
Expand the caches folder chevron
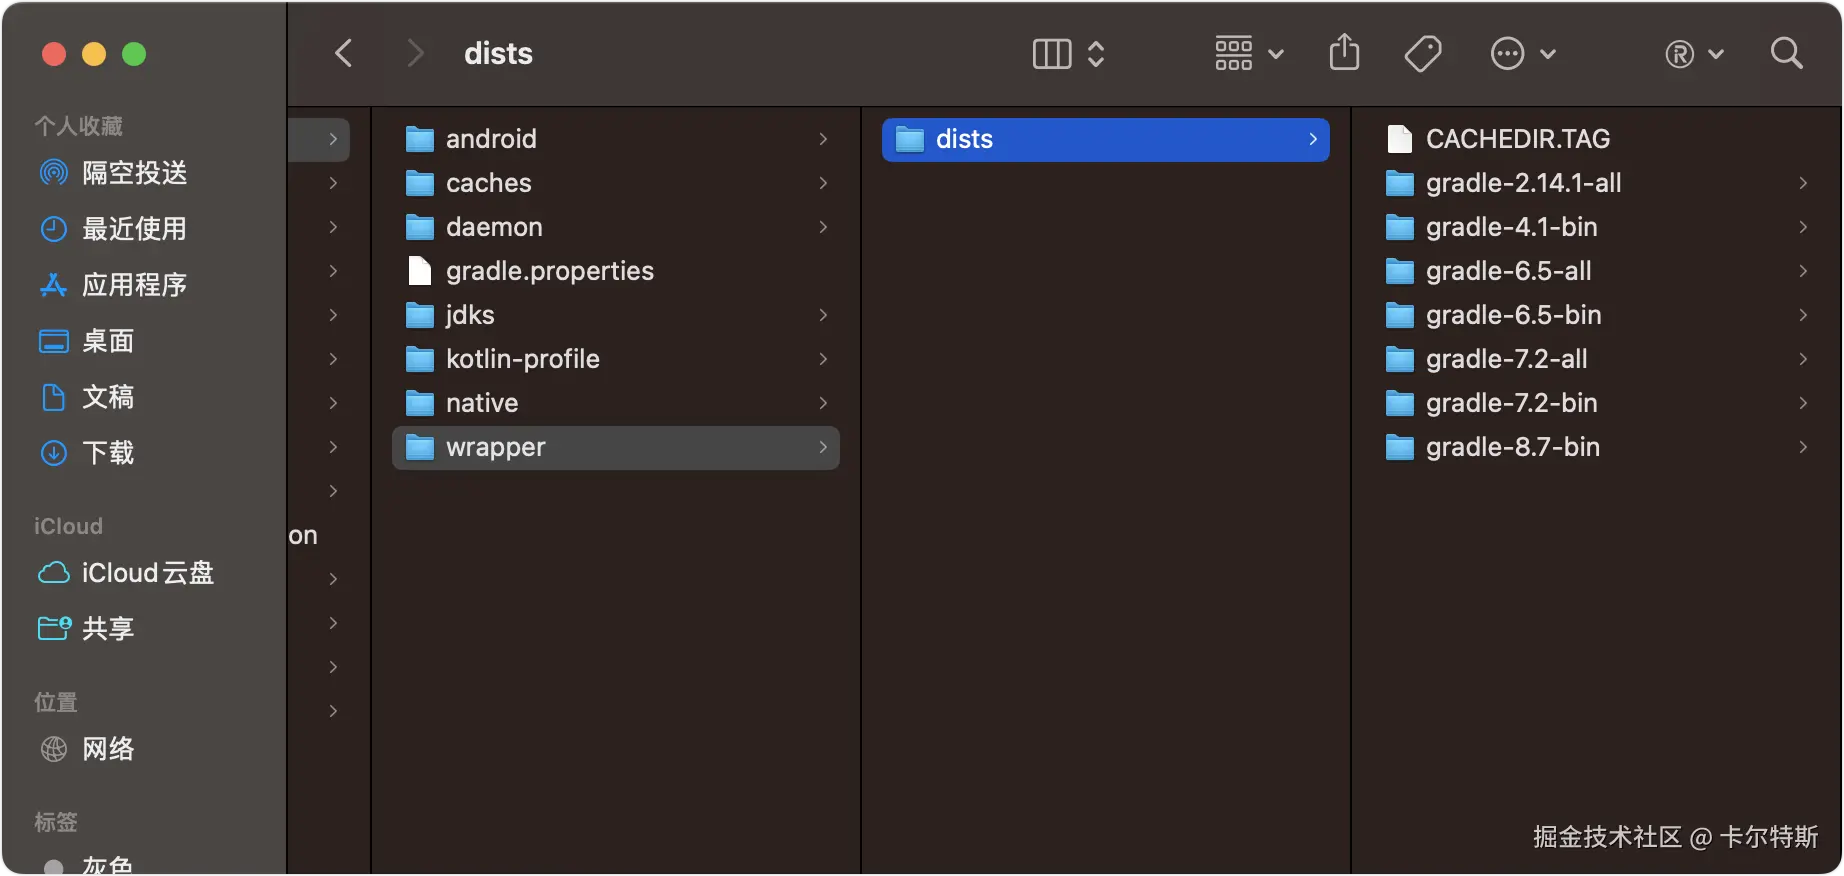click(822, 183)
